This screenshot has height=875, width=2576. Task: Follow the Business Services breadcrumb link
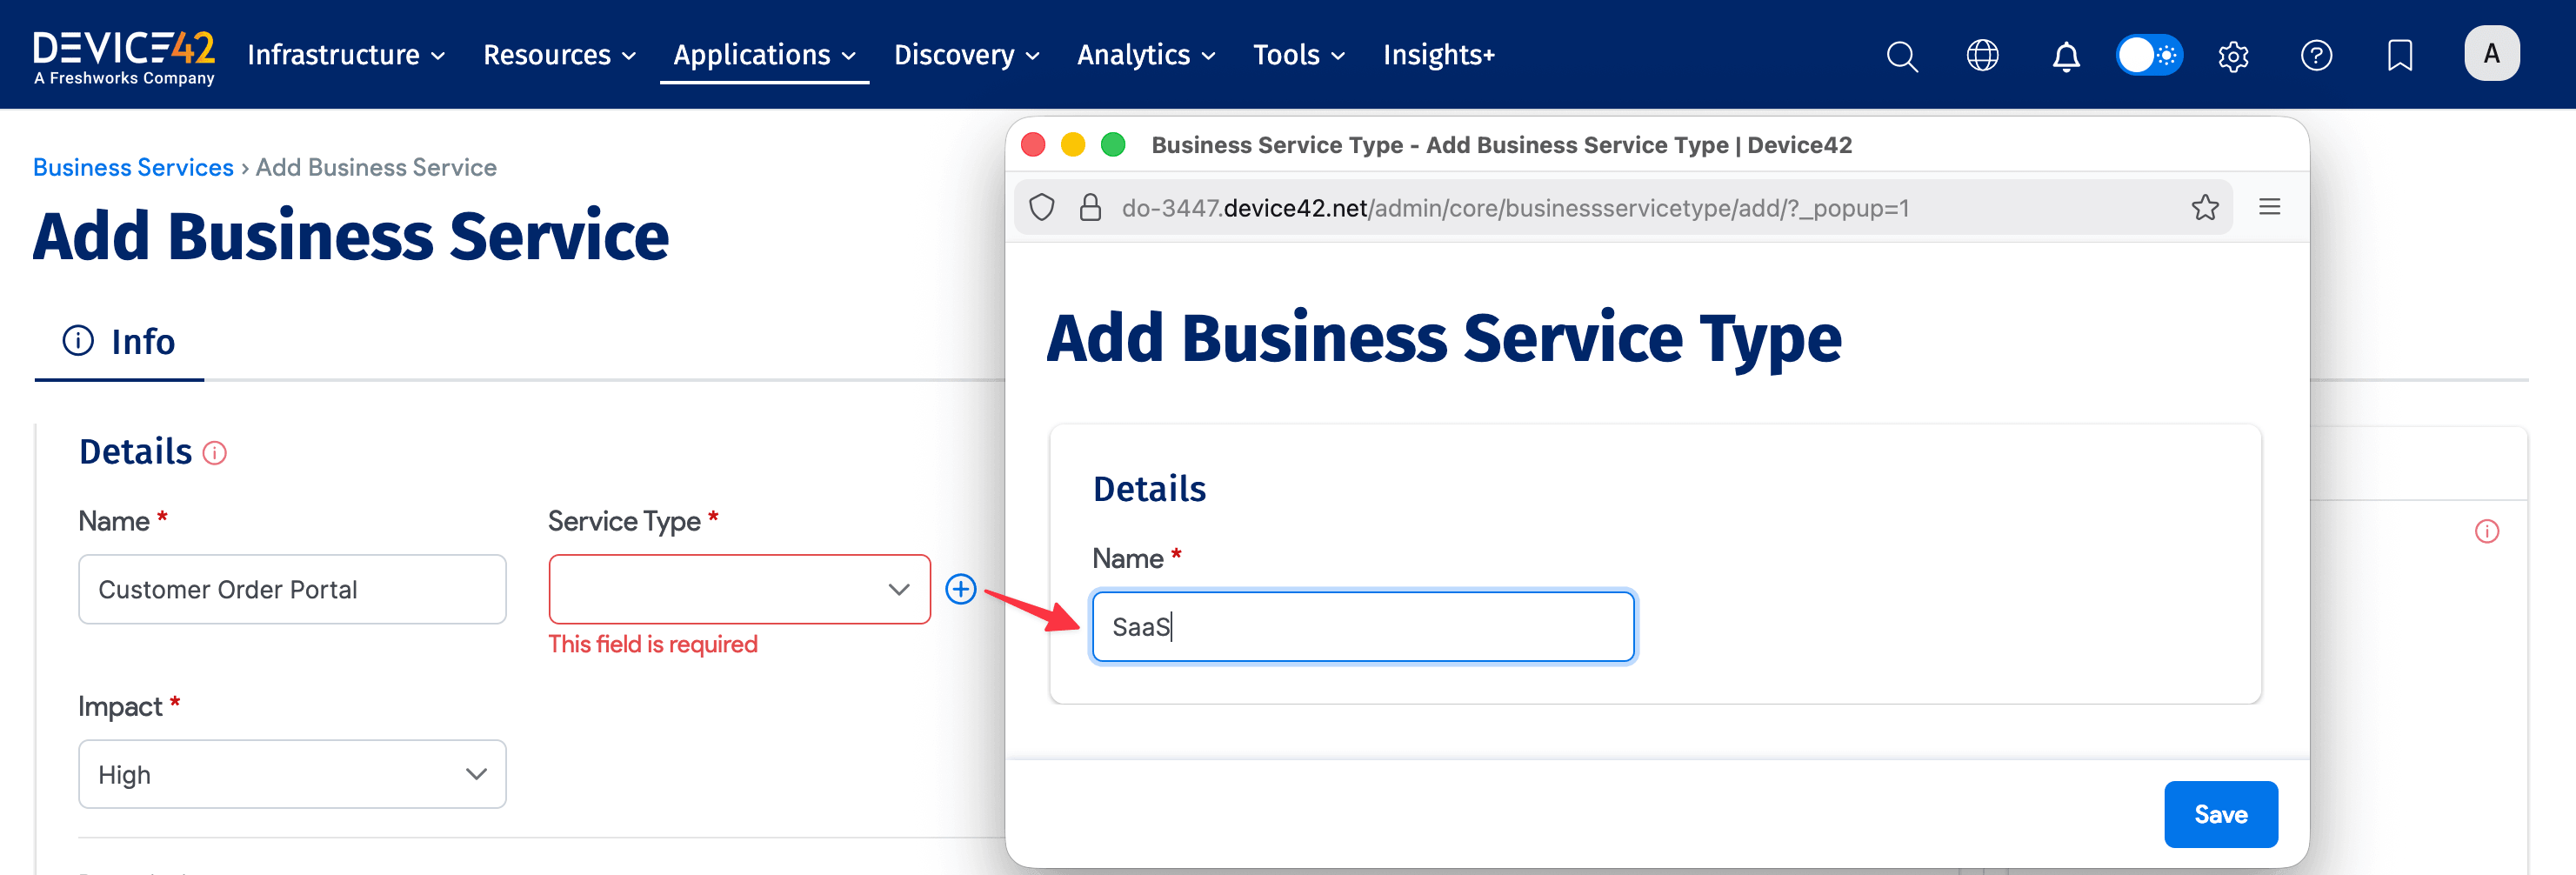pos(133,167)
